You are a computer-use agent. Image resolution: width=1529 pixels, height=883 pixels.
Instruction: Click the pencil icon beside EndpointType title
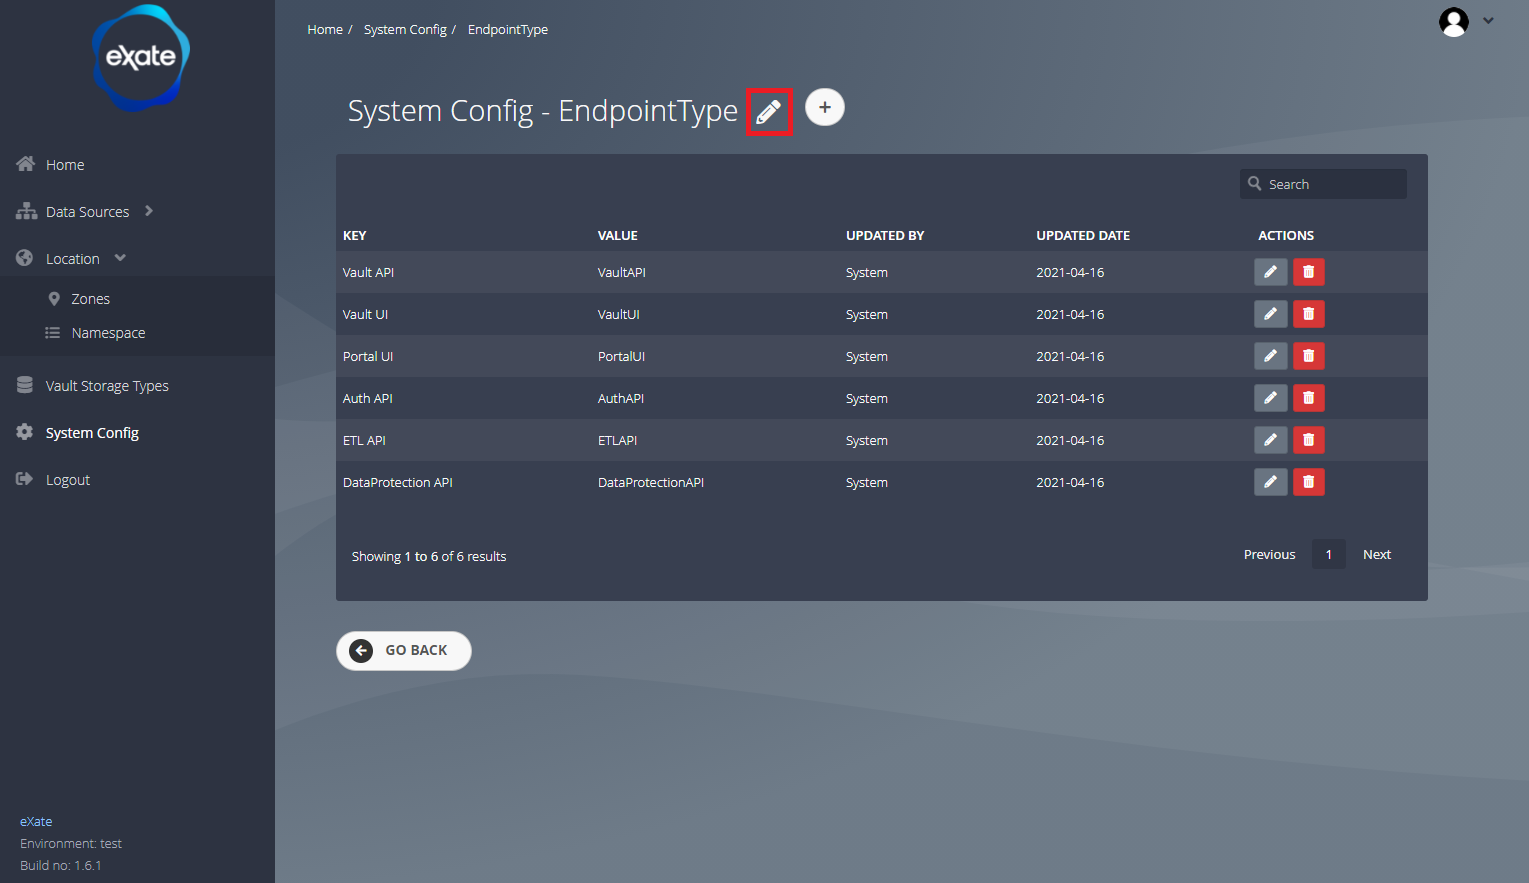768,112
